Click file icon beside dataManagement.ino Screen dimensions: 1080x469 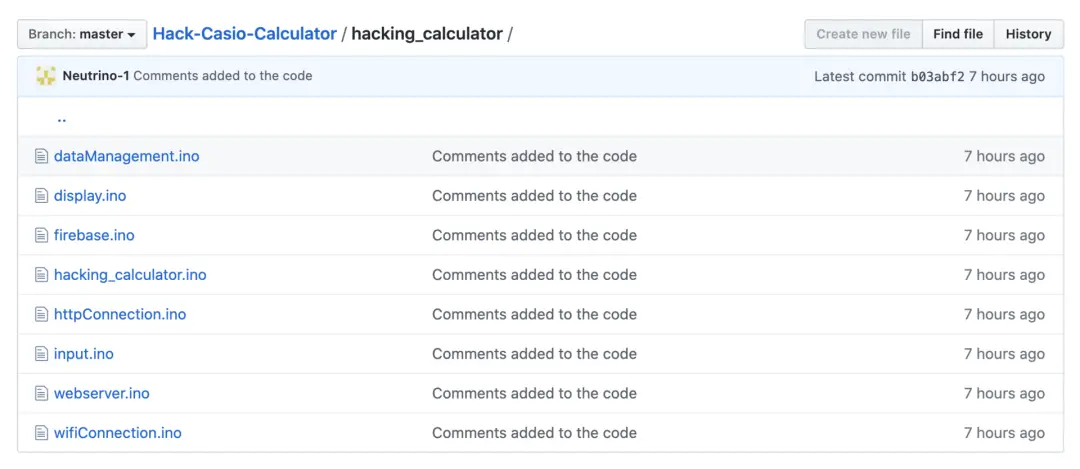point(41,156)
